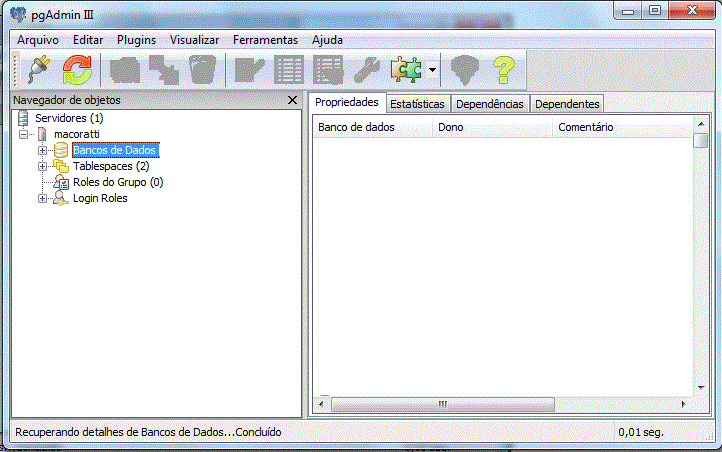Select the Tablespaces (2) label
Screen dimensions: 722x452
coord(111,166)
